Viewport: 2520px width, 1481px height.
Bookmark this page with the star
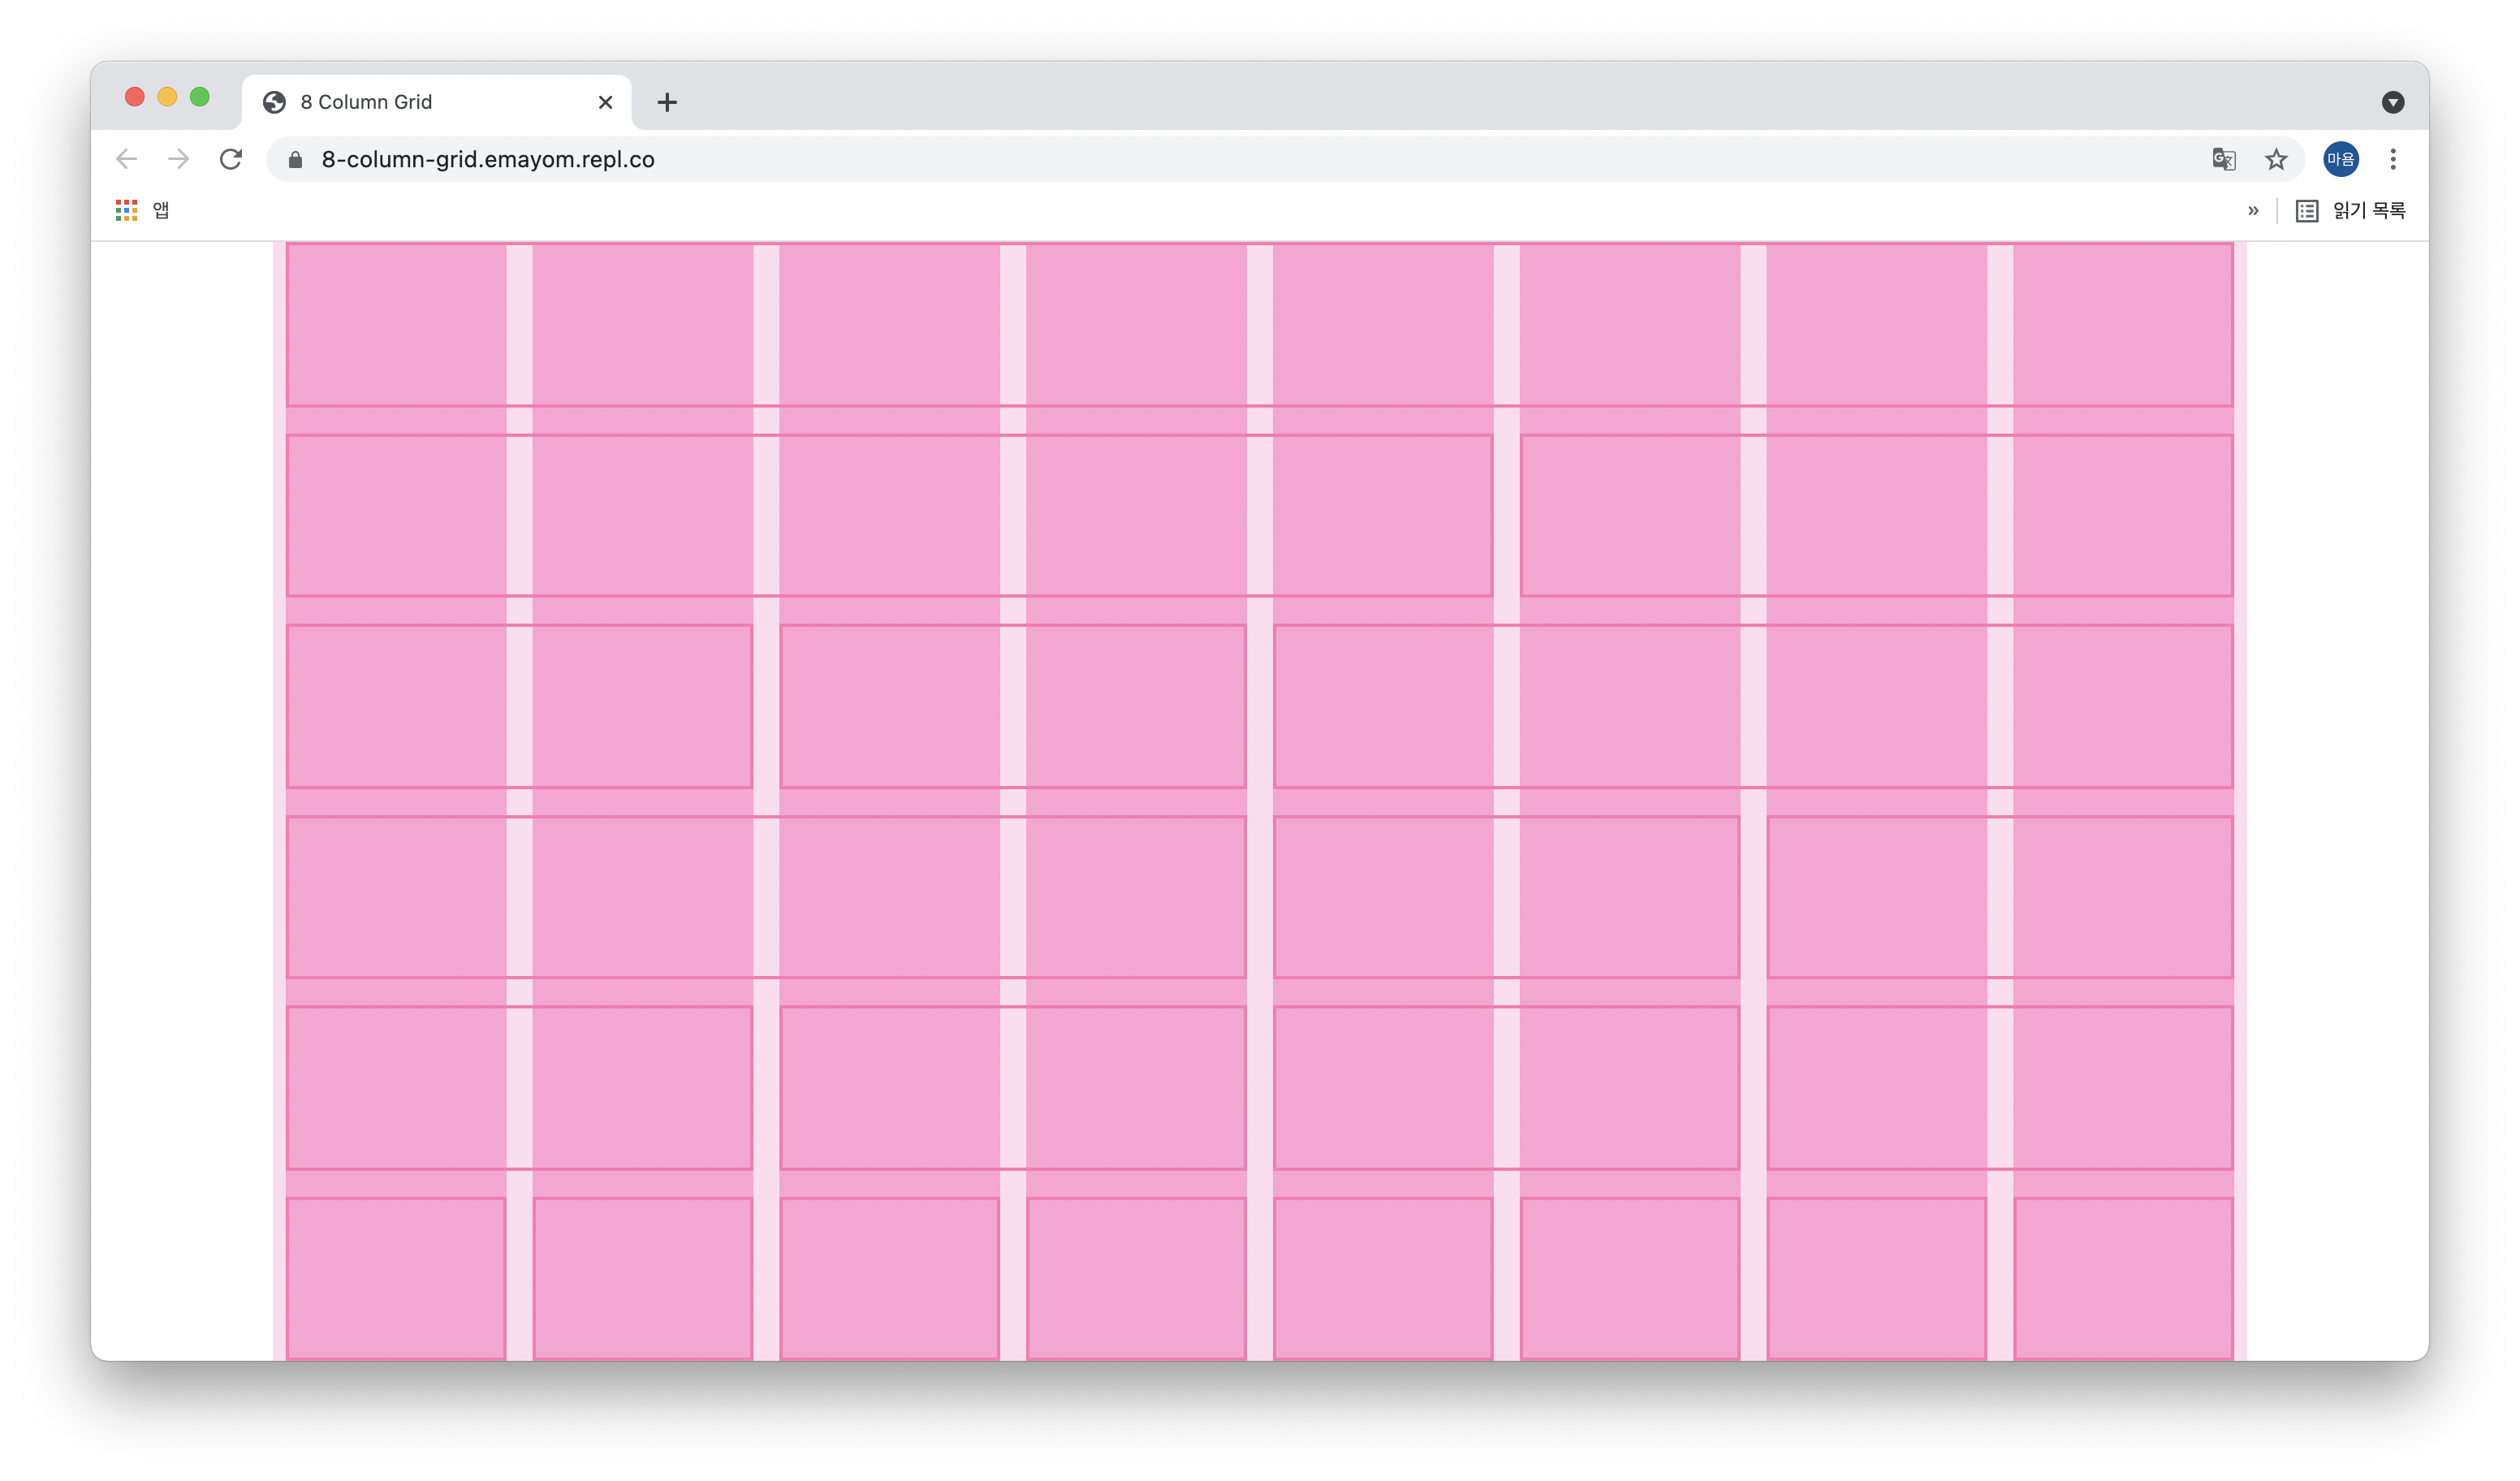point(2276,159)
